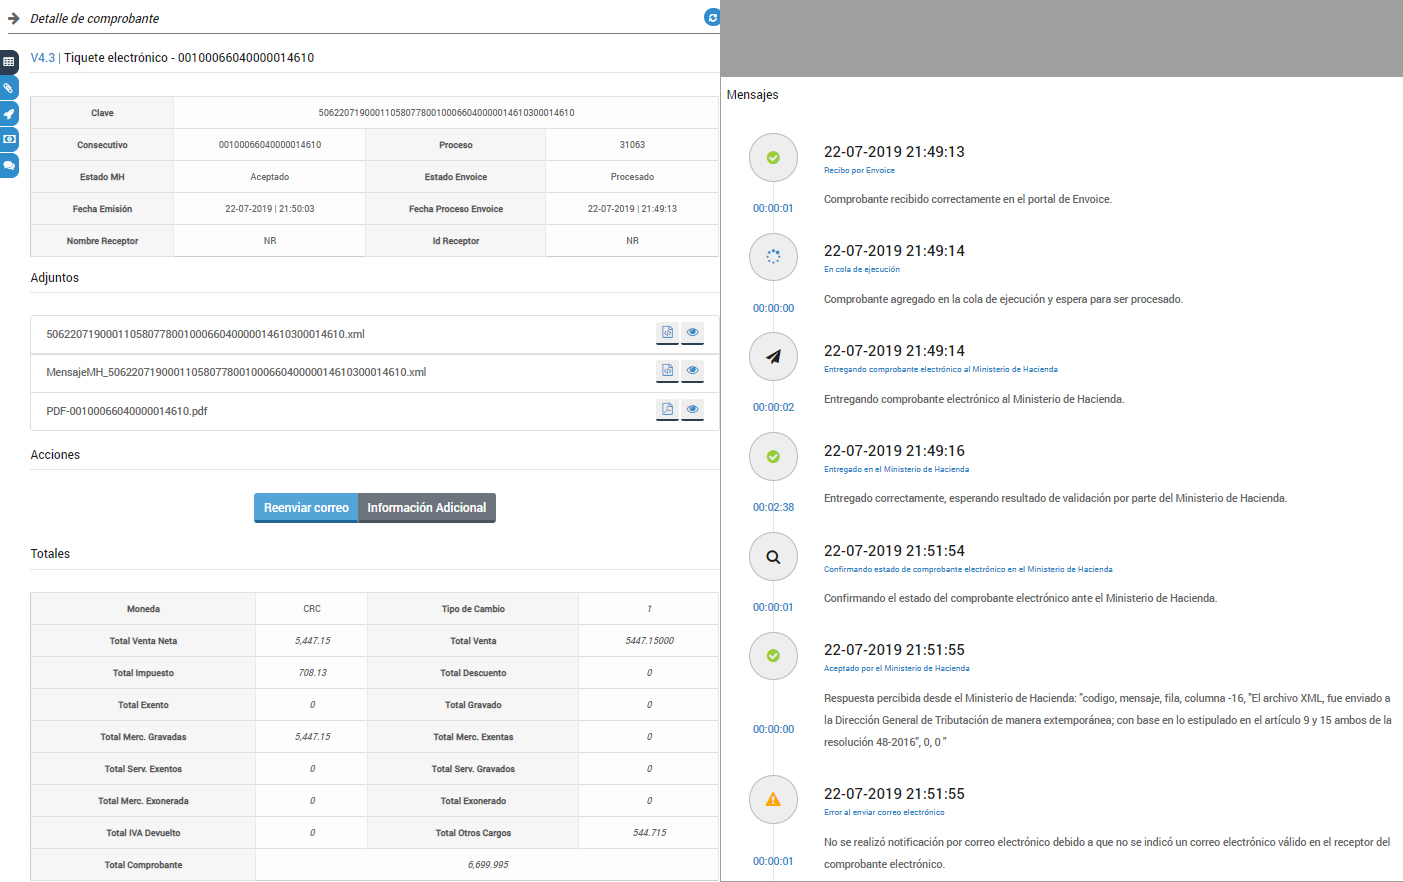Viewport: 1403px width, 882px height.
Task: Open the paperclip attachments sidebar tab
Action: pyautogui.click(x=9, y=88)
